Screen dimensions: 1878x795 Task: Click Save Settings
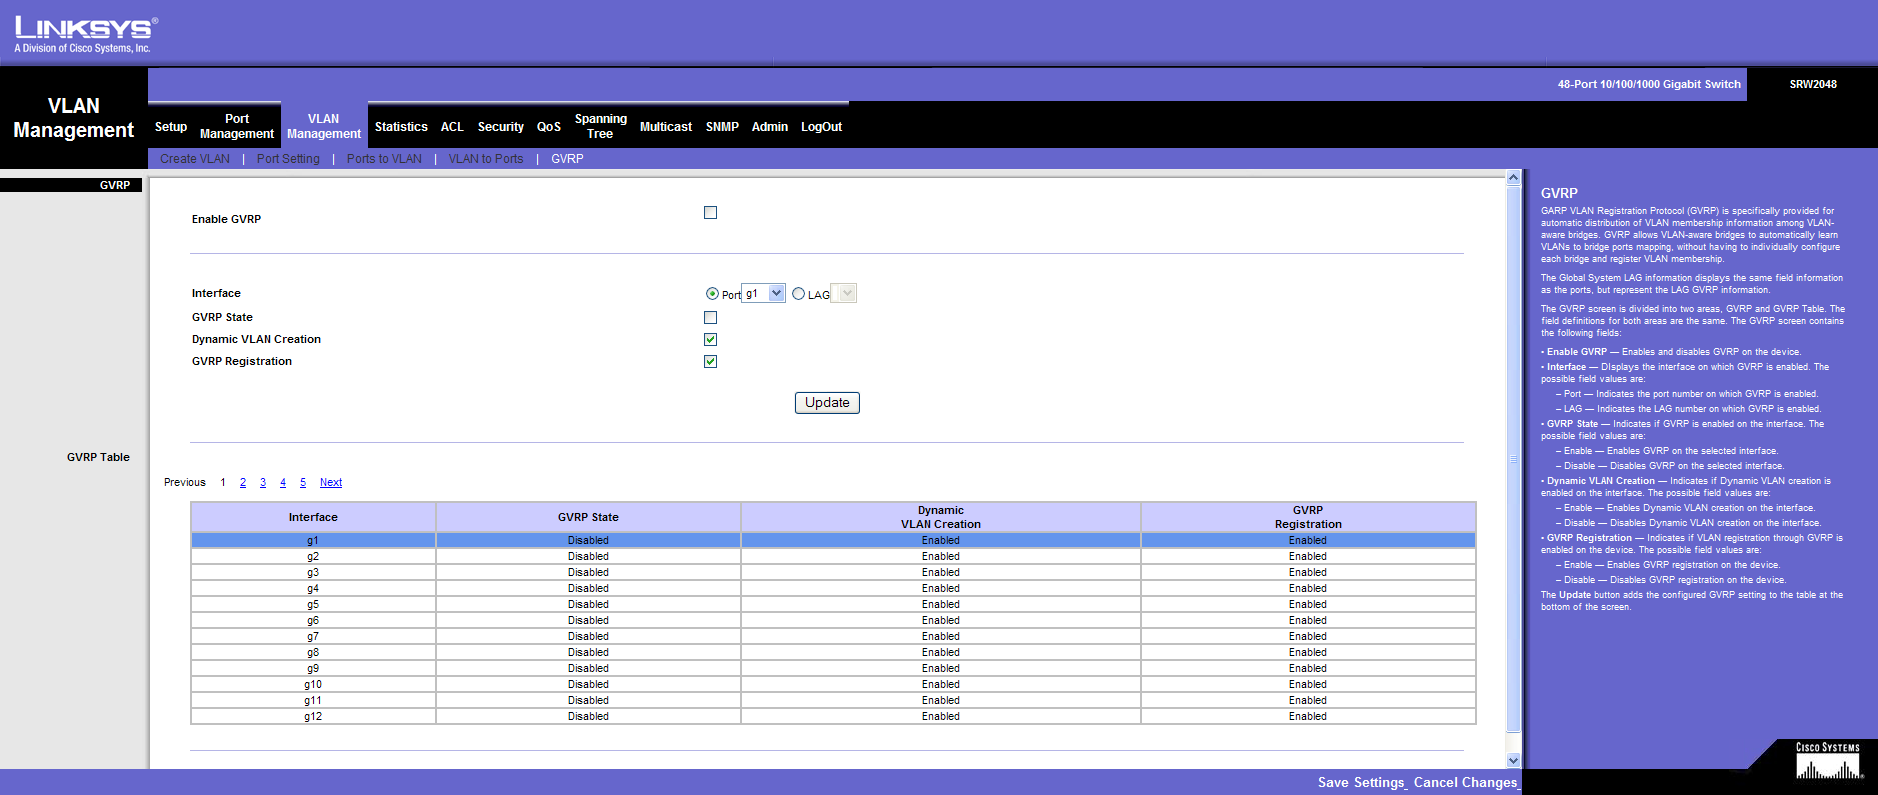[x=1361, y=782]
